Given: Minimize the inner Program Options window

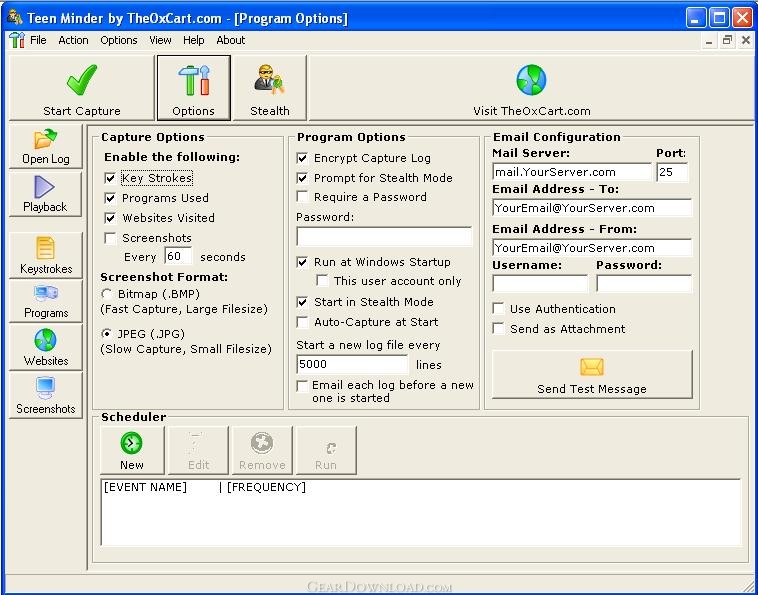Looking at the screenshot, I should coord(709,41).
